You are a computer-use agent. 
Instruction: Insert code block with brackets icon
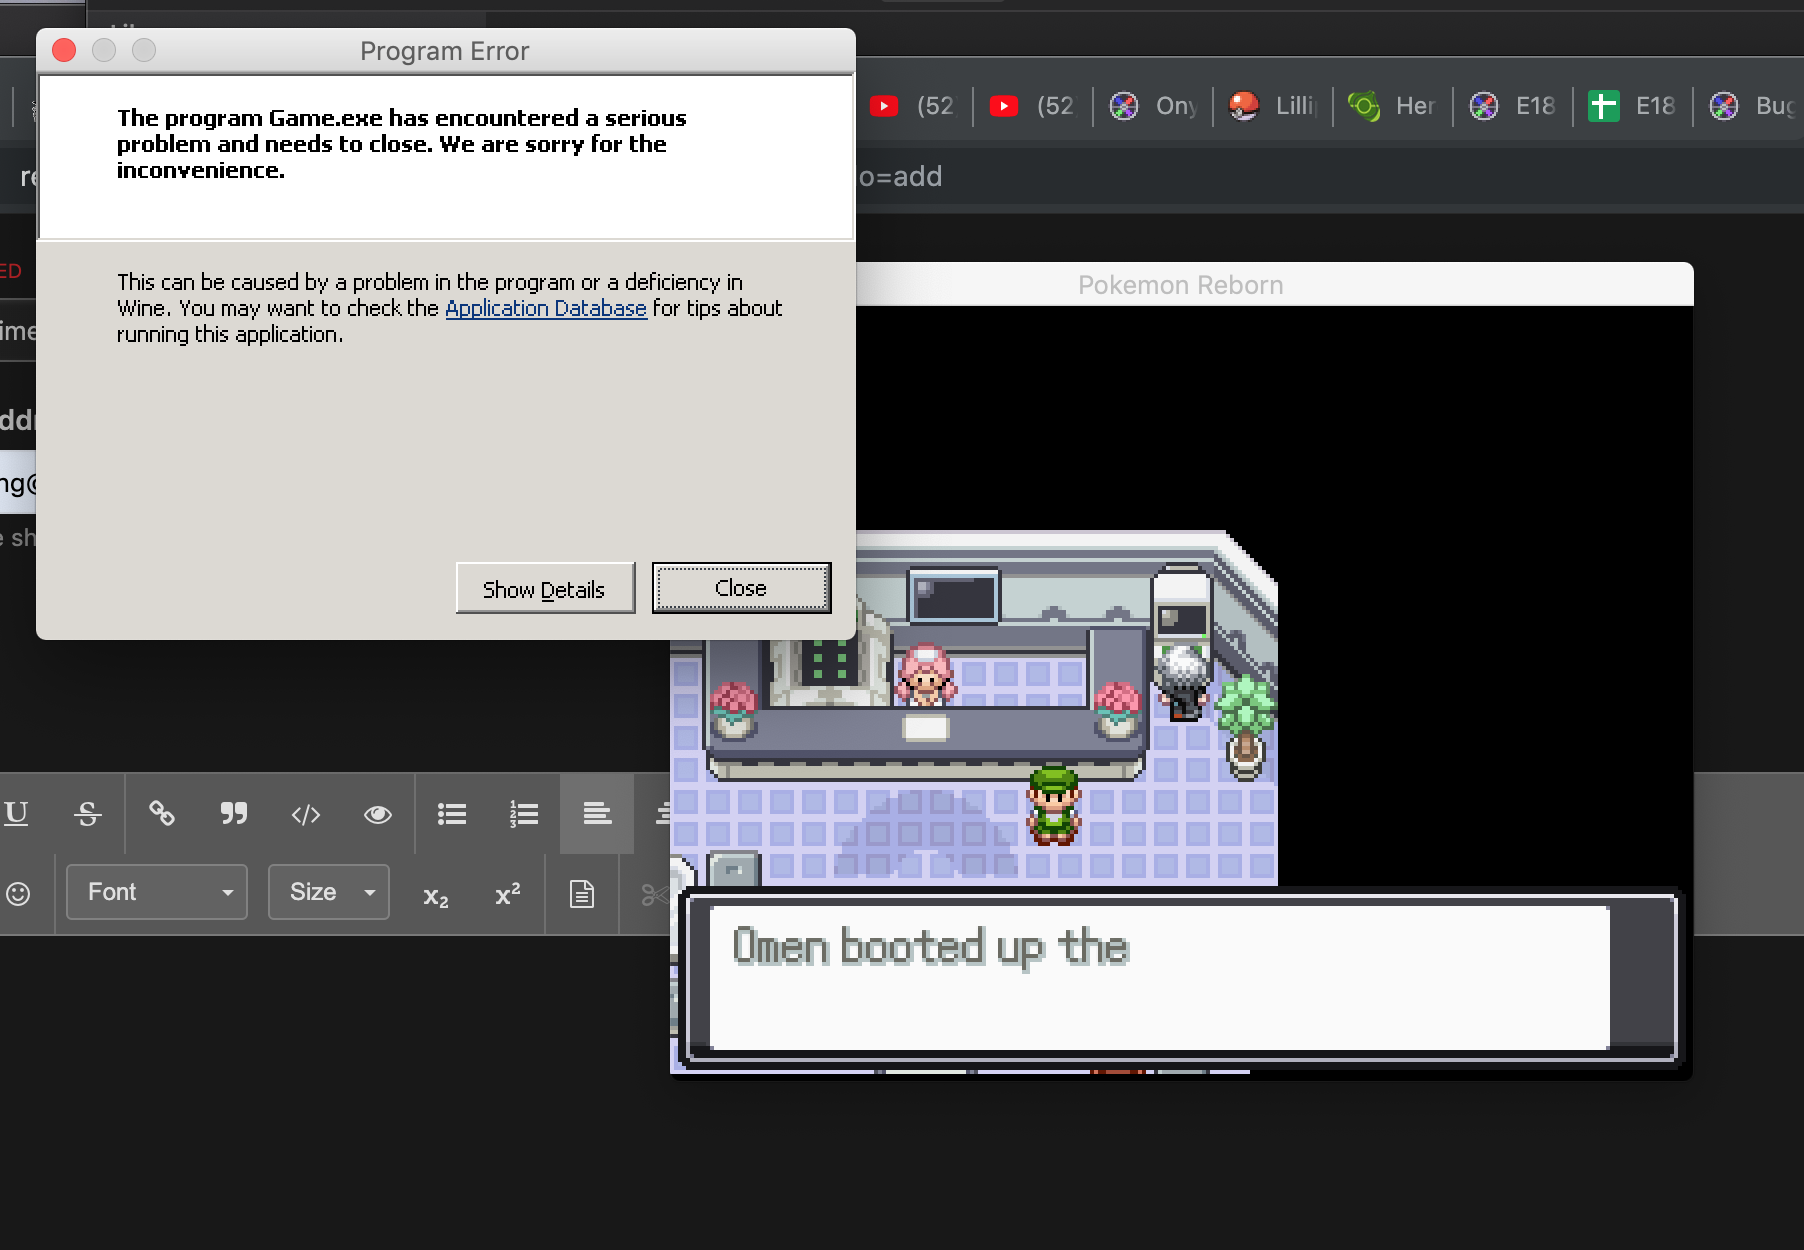point(306,815)
